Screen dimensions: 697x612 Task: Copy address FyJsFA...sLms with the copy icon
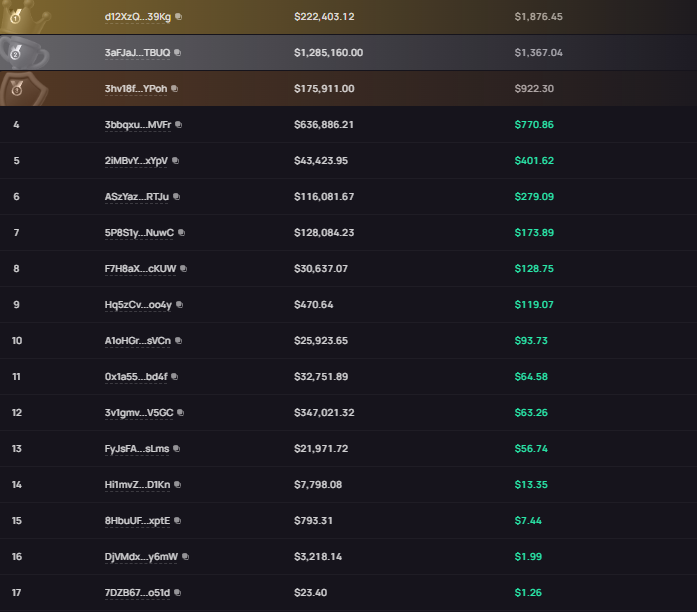point(176,448)
